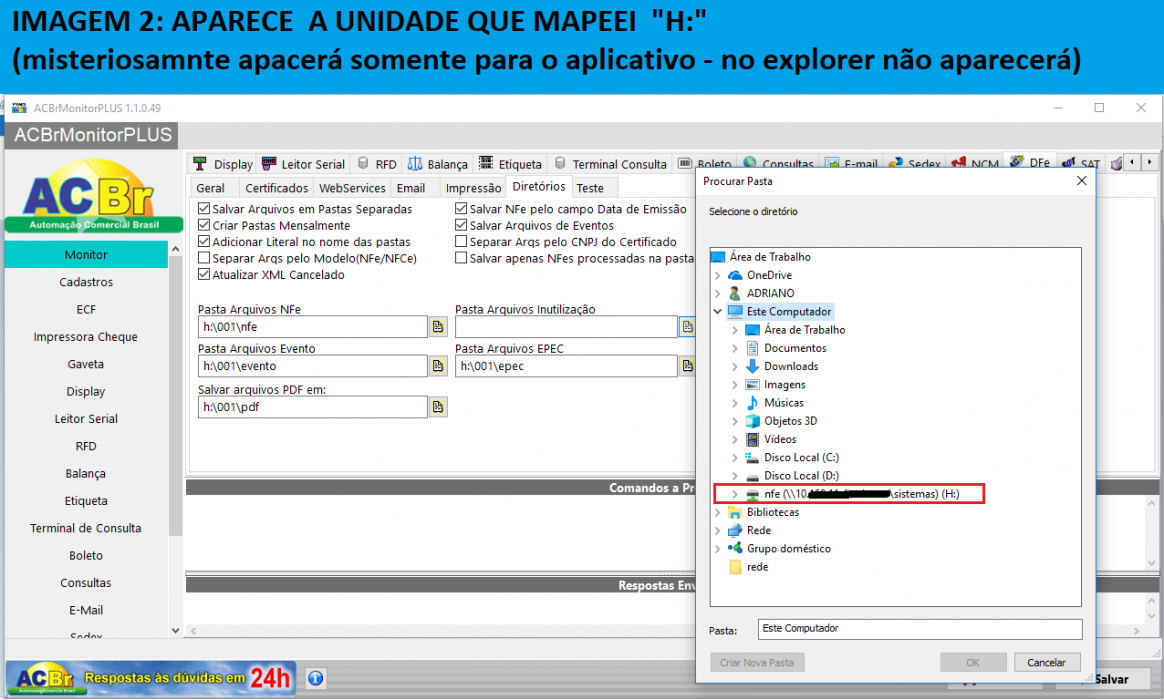Screen dimensions: 1164x700
Task: Click browse icon next to Pasta Arquivos Evento
Action: [438, 366]
